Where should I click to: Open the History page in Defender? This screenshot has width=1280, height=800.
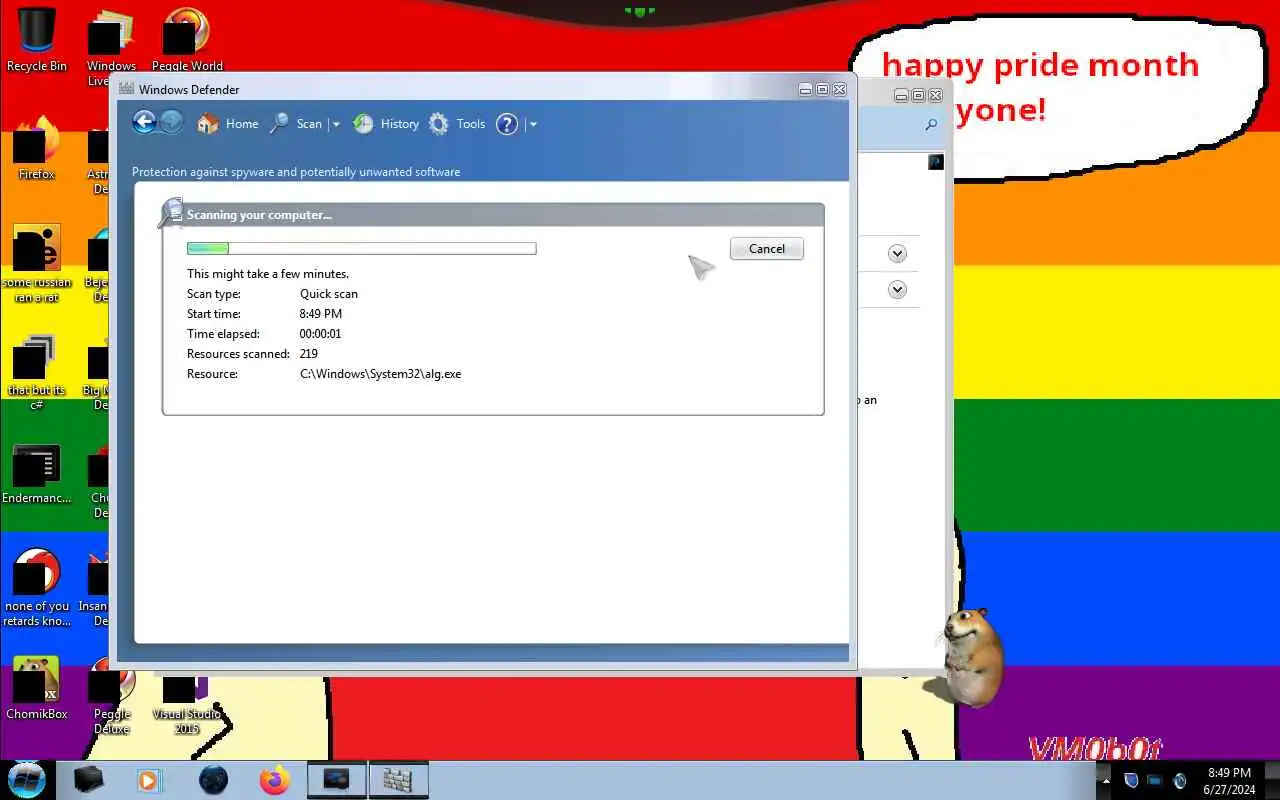coord(386,124)
